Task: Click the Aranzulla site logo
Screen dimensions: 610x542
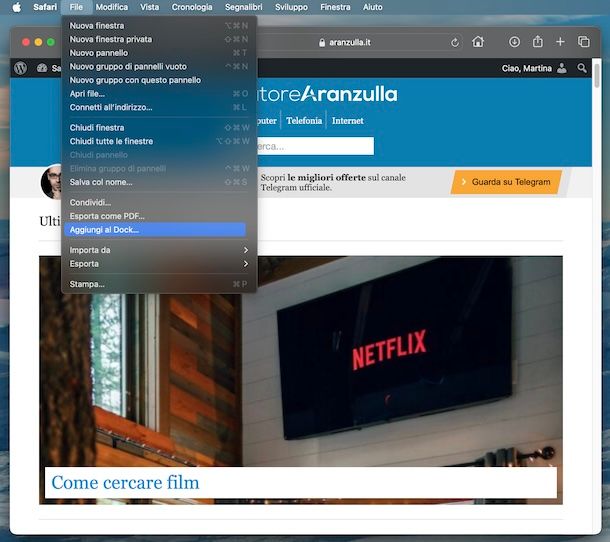Action: [328, 94]
